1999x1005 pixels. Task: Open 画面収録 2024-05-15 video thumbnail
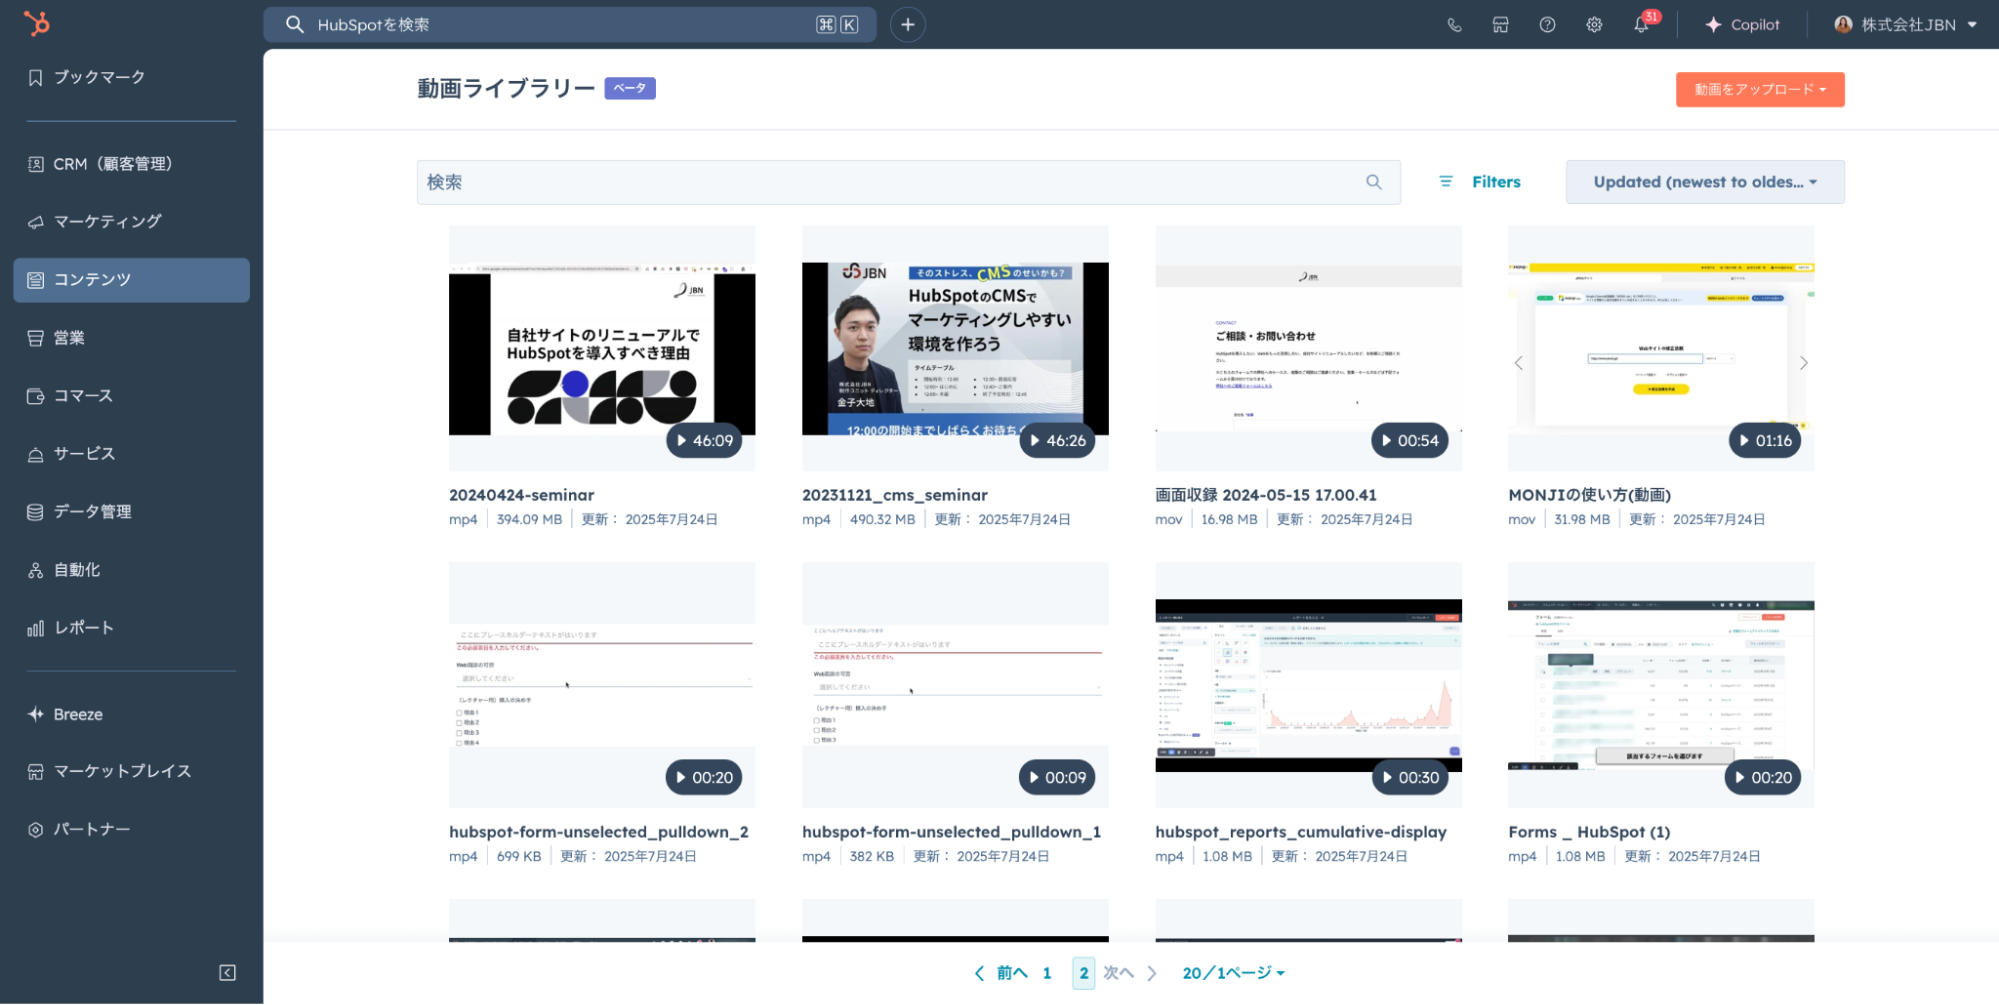coord(1308,348)
